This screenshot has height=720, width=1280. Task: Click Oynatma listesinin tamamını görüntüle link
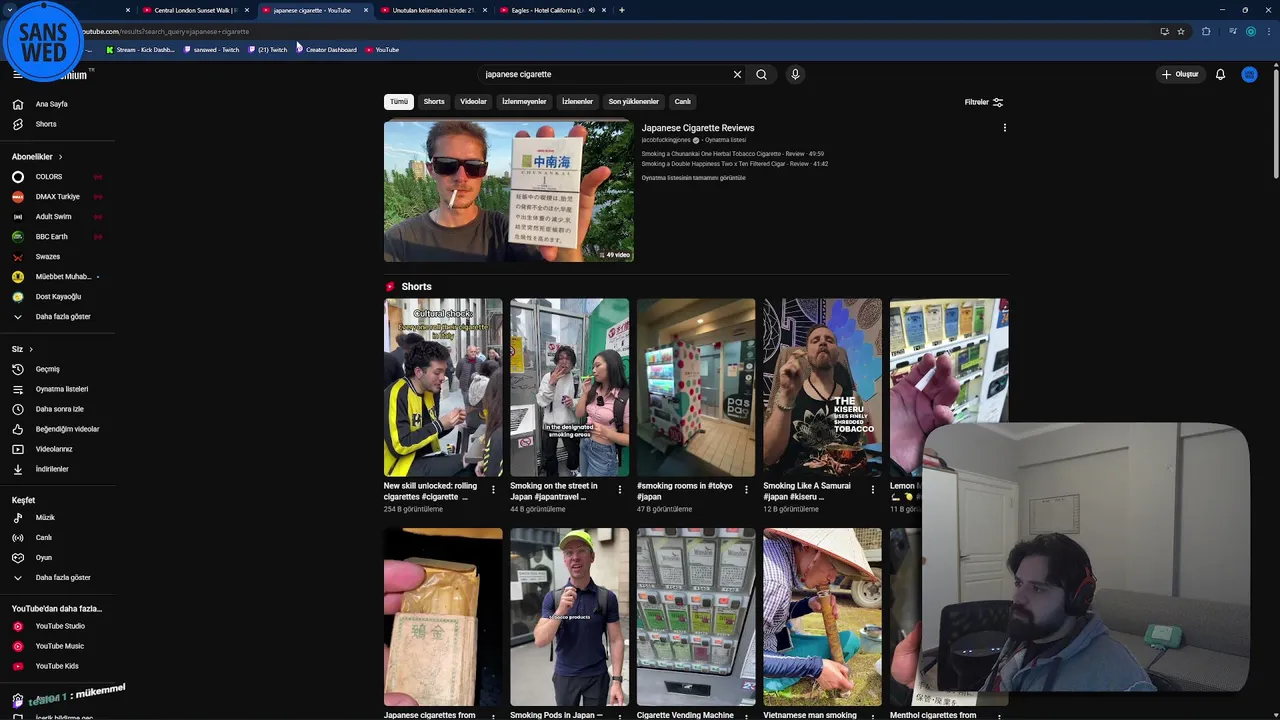[x=693, y=178]
